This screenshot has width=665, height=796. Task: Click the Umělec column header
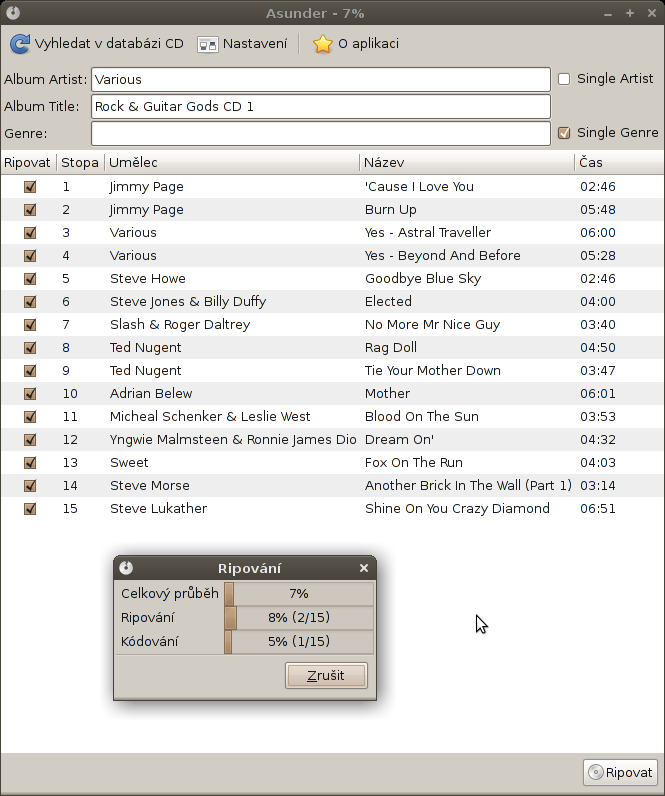(232, 162)
